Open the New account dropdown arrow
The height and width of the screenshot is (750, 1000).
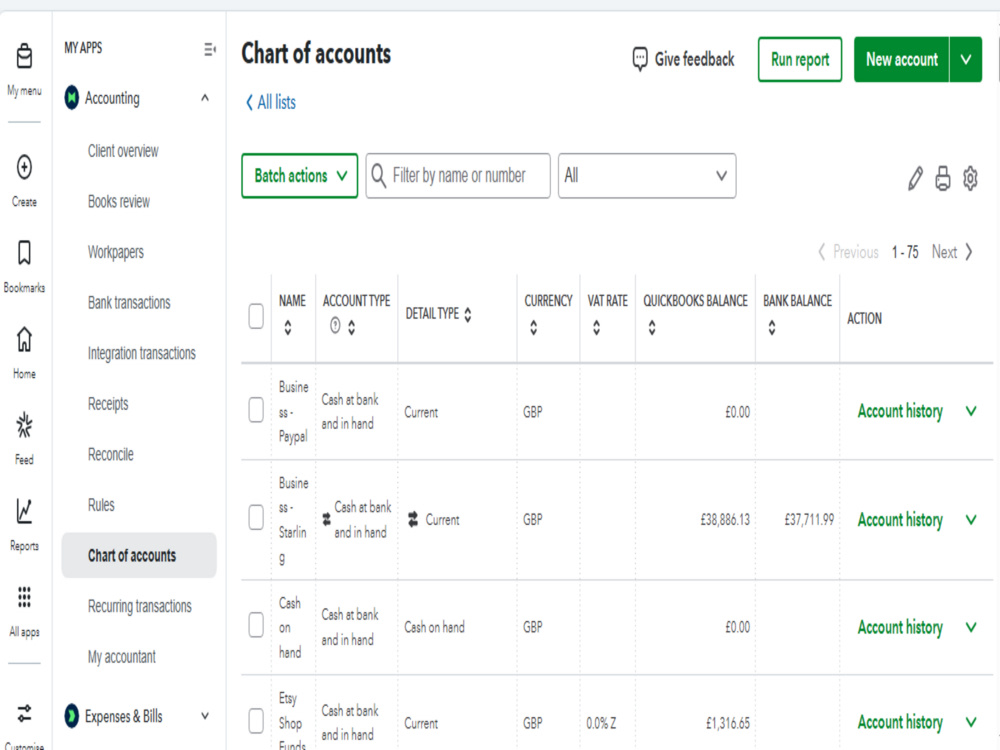point(966,59)
